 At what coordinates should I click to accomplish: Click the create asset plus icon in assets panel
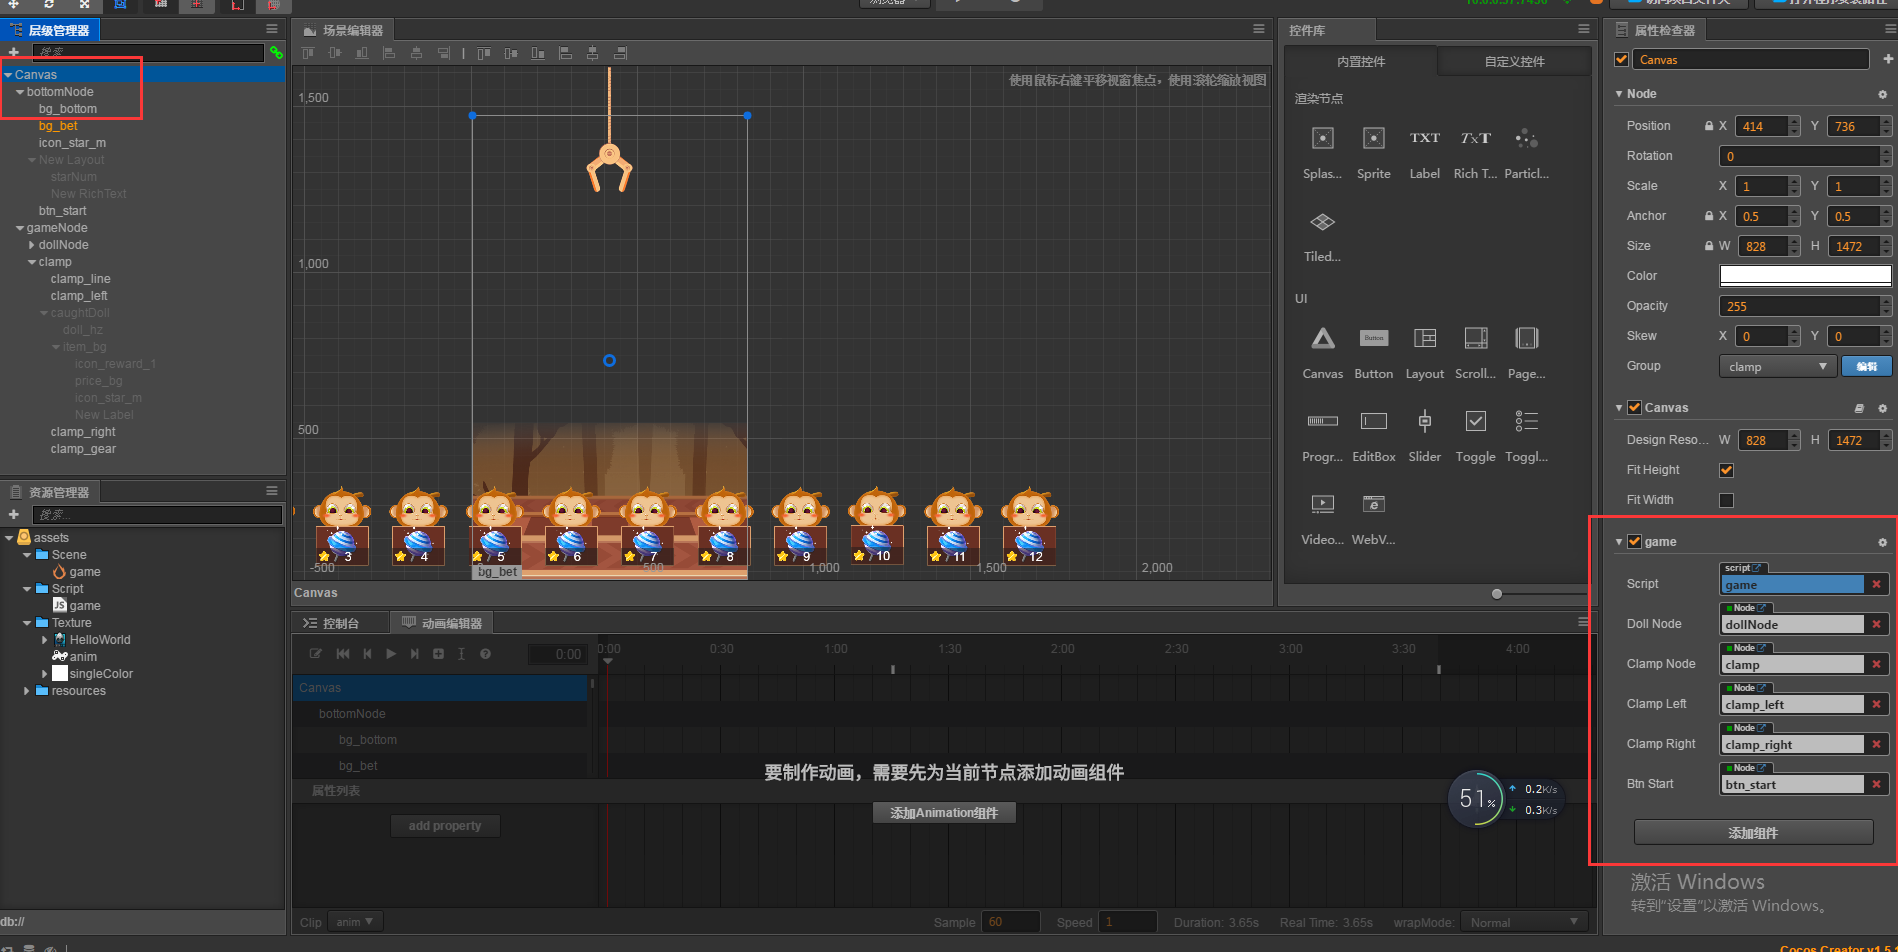point(14,514)
